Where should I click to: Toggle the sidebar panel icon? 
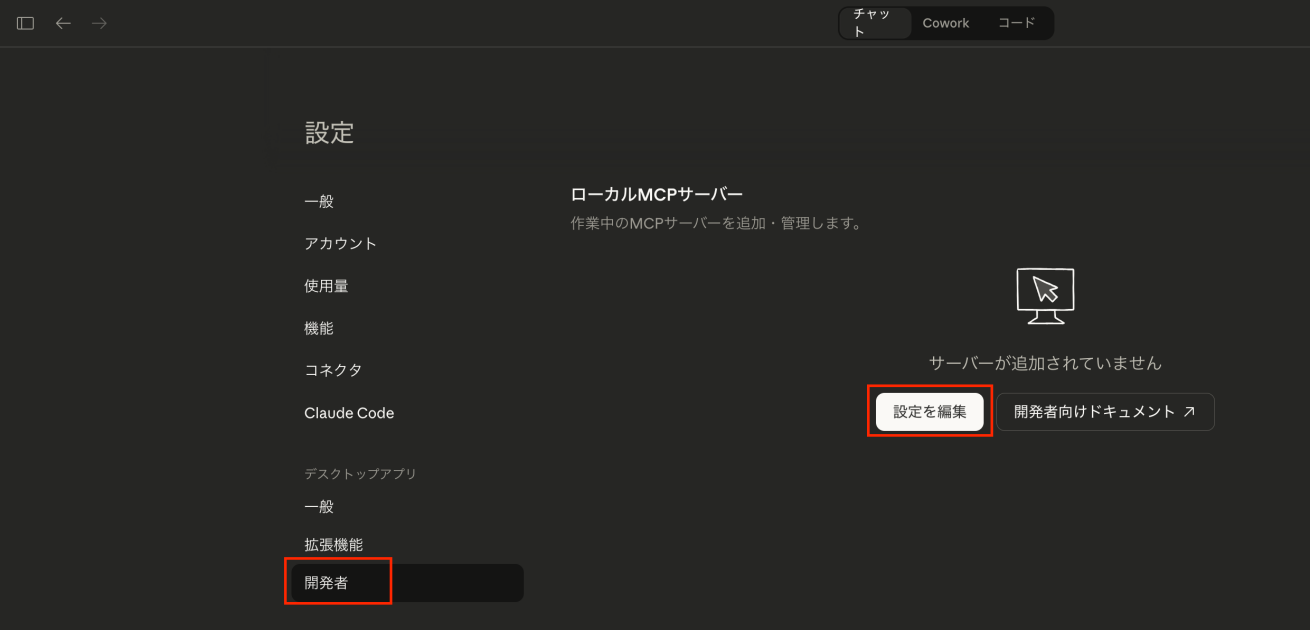26,23
